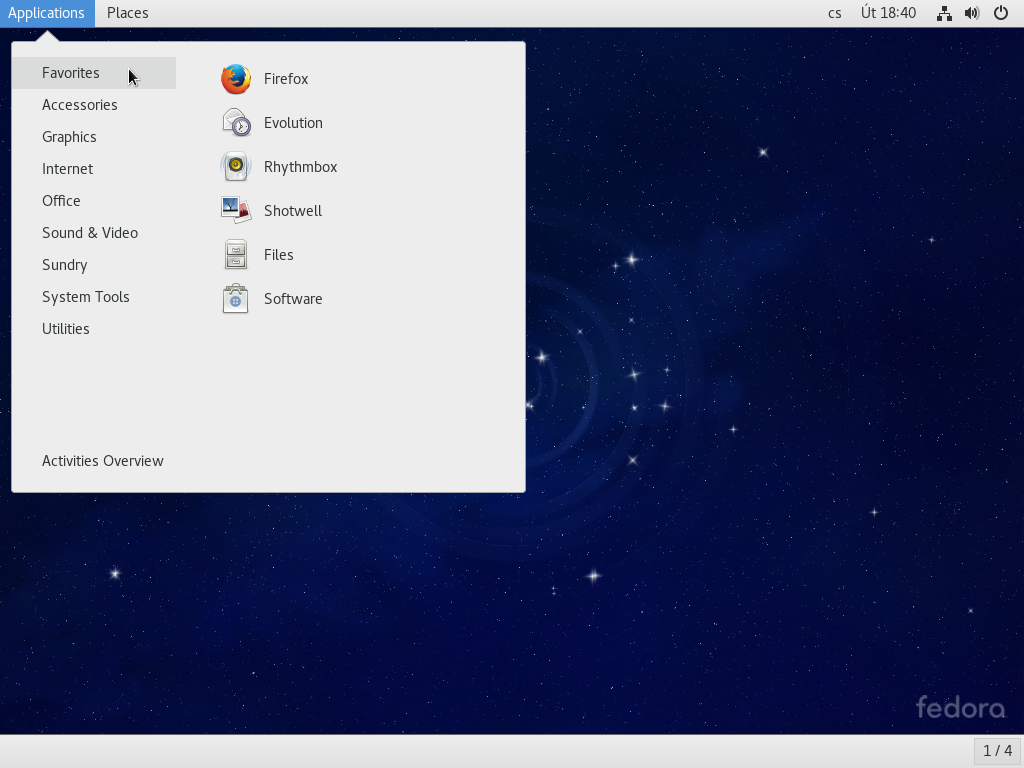
Task: Click the Rhythmbox speaker icon
Action: coord(236,167)
